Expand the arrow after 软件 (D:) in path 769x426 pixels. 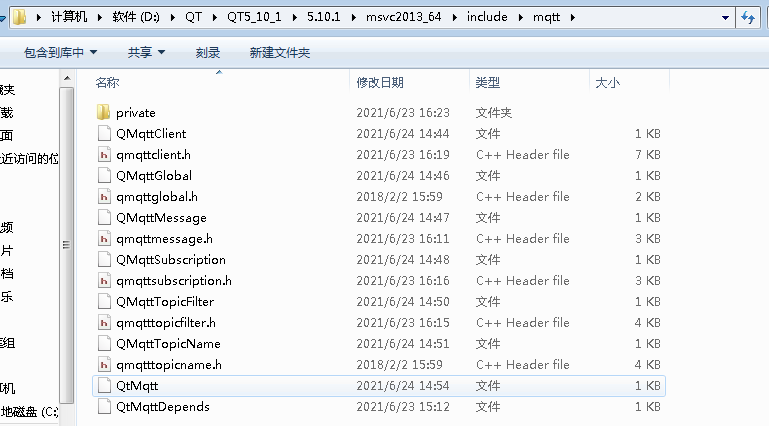pyautogui.click(x=172, y=18)
